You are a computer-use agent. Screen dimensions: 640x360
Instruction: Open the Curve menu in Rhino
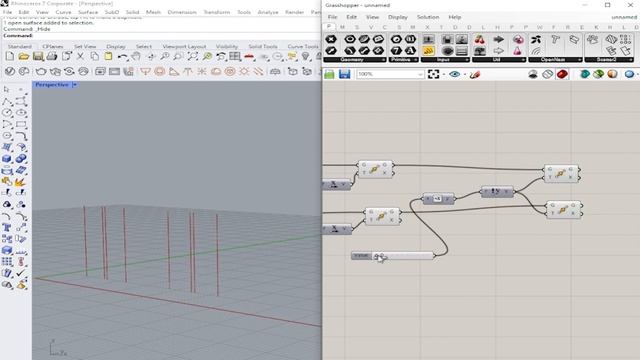coord(63,12)
